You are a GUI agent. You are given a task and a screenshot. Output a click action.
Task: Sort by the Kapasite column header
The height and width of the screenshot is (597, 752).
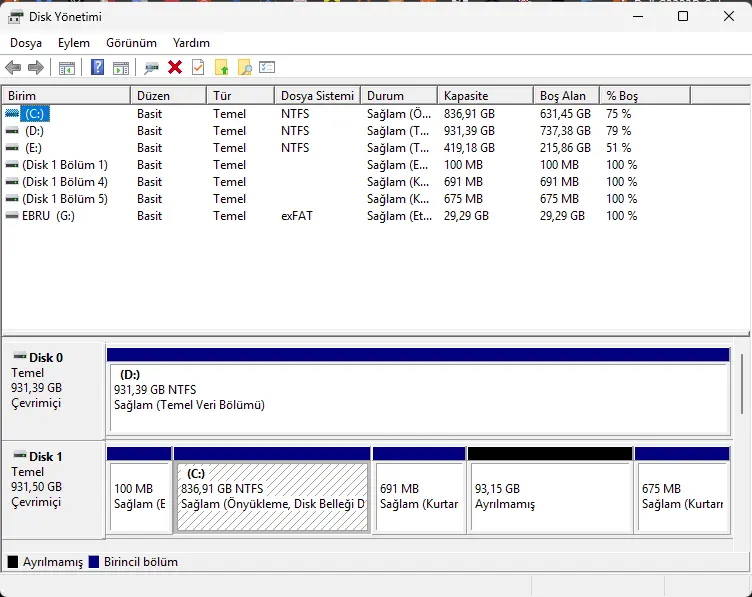click(485, 95)
